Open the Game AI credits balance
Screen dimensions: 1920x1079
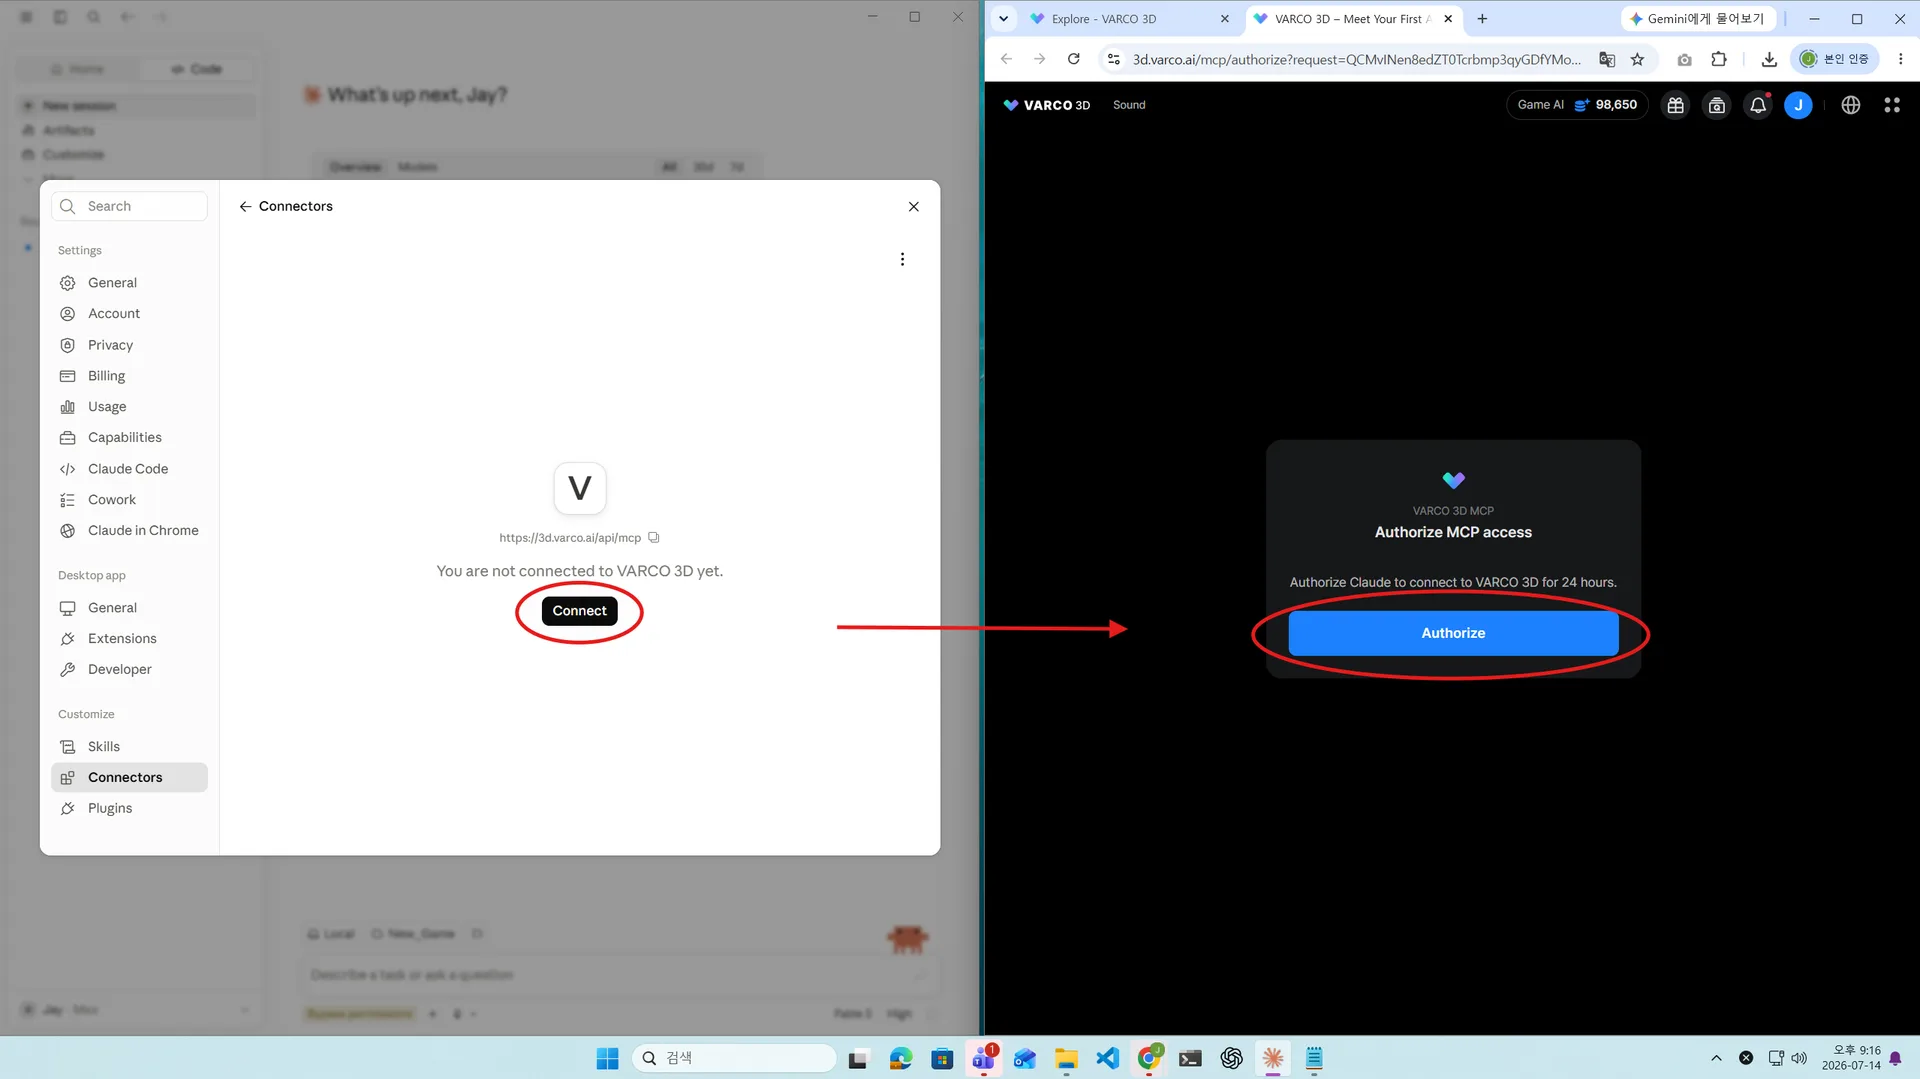point(1577,105)
